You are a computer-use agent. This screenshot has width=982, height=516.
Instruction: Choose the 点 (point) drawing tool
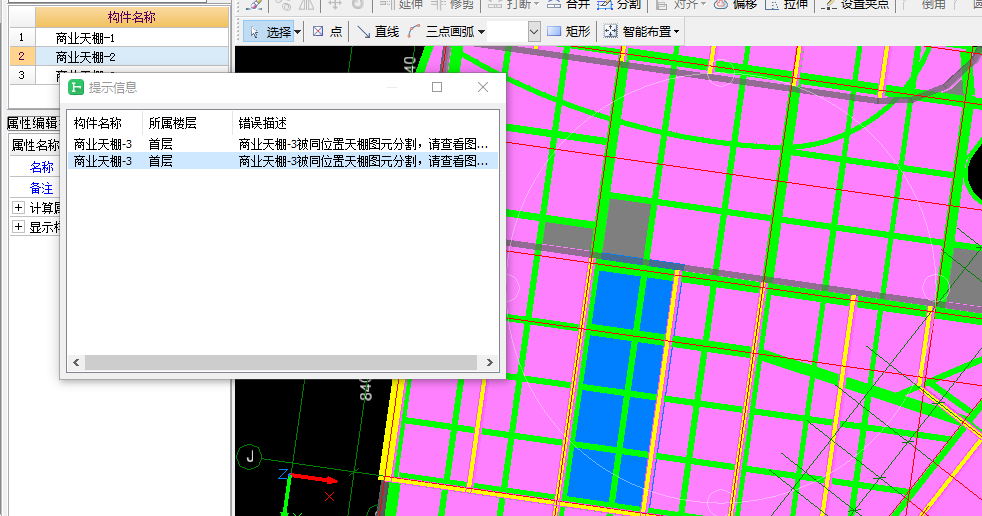[x=327, y=31]
